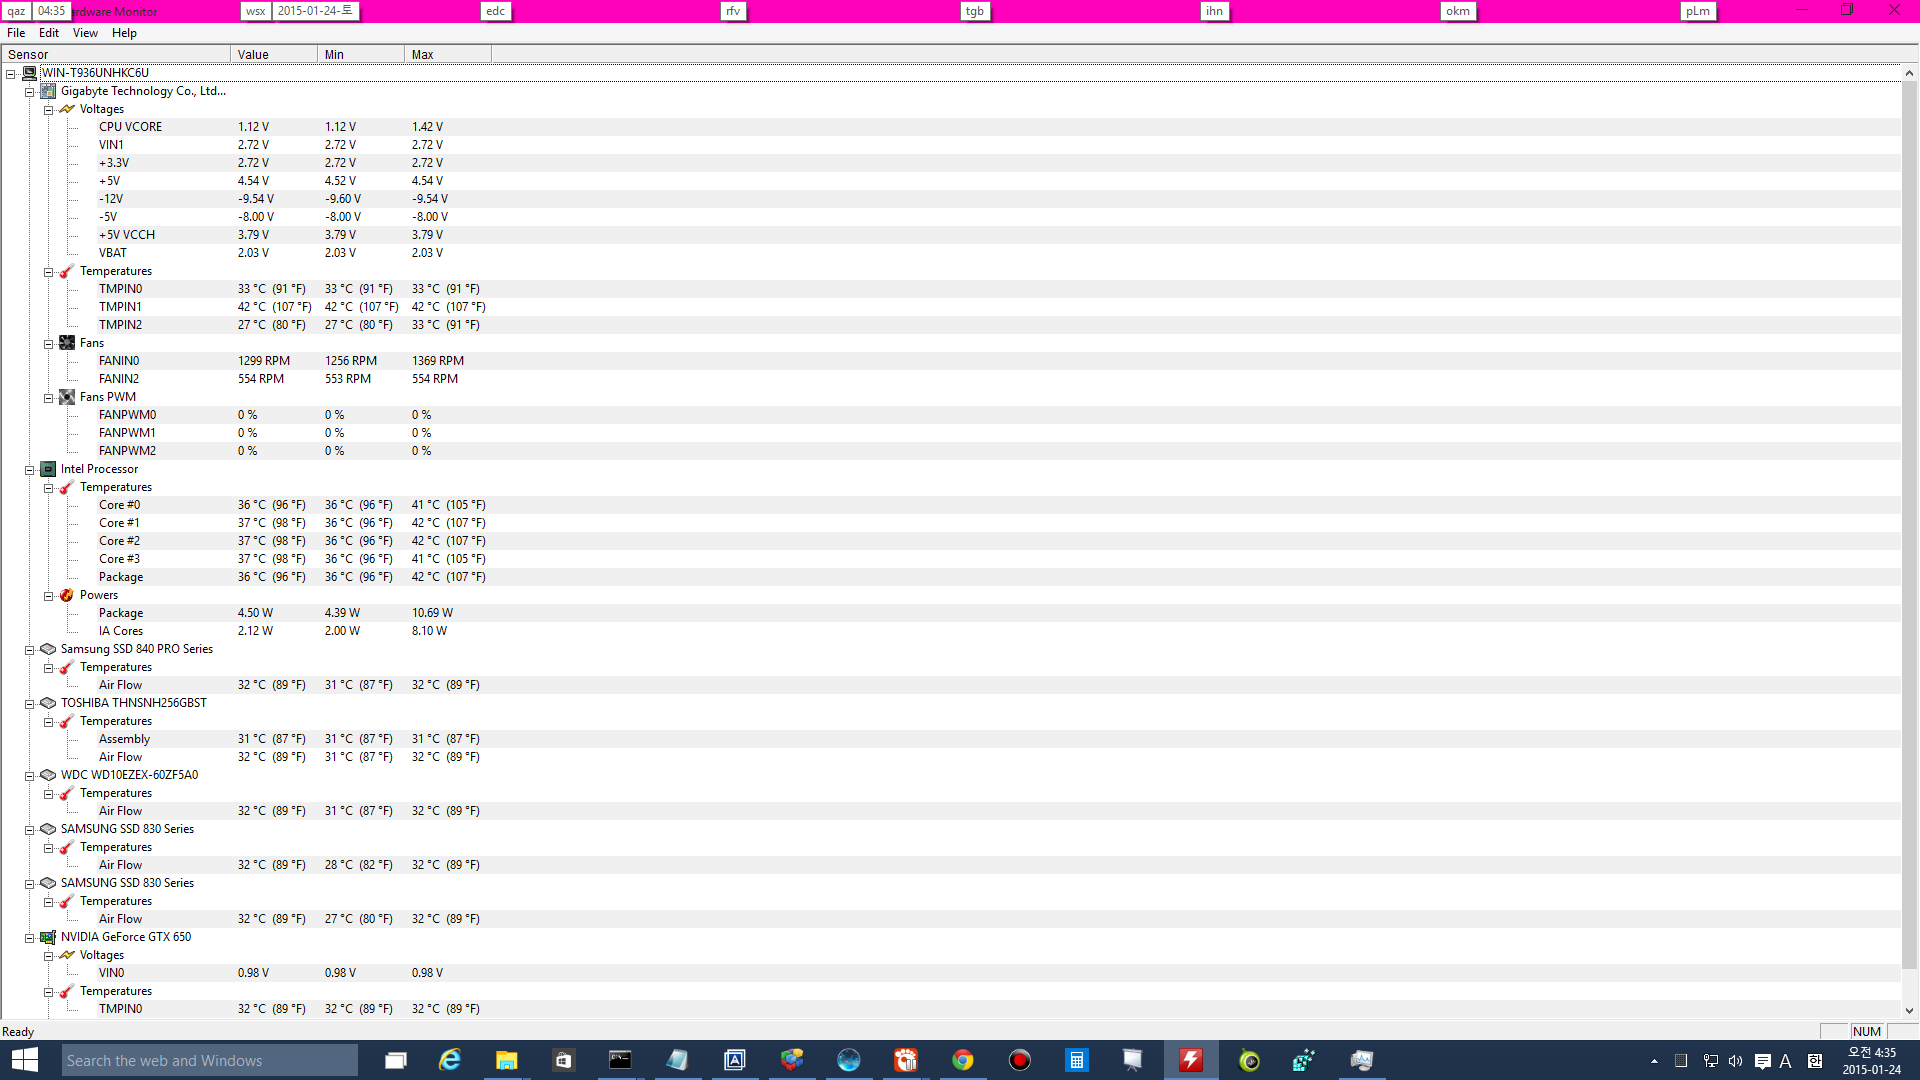Select TMPIN1 temperature sensor row
1920x1080 pixels.
click(119, 306)
